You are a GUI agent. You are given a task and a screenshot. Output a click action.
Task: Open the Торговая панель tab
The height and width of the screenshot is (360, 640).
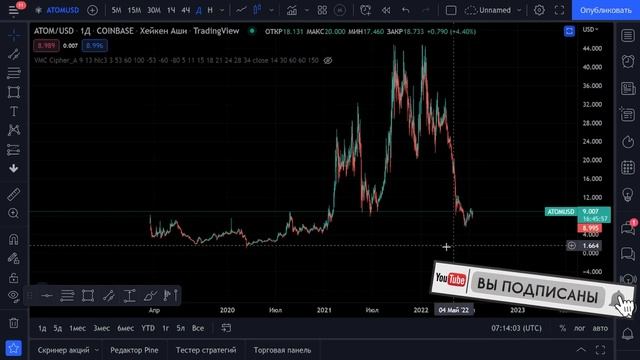[x=282, y=350]
